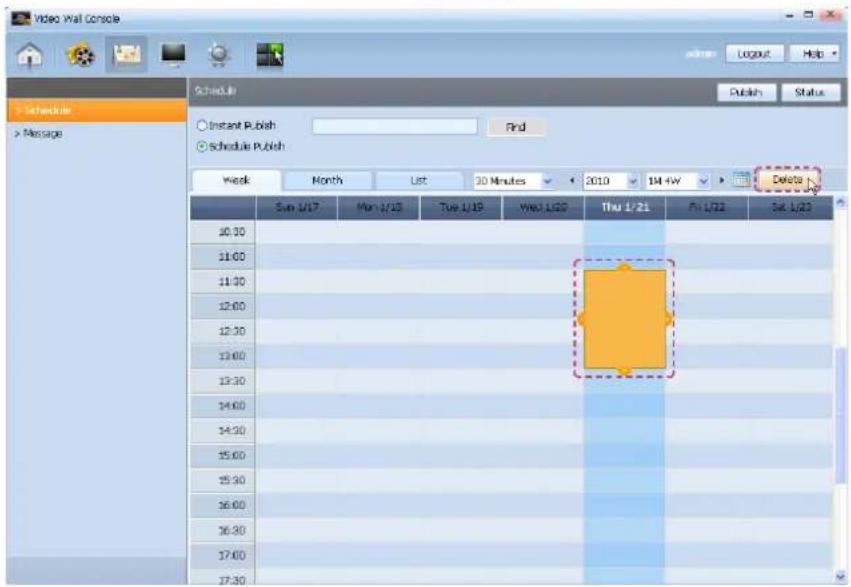Viewport: 851px width, 587px height.
Task: Select Schedule Publish radio button
Action: [x=202, y=146]
